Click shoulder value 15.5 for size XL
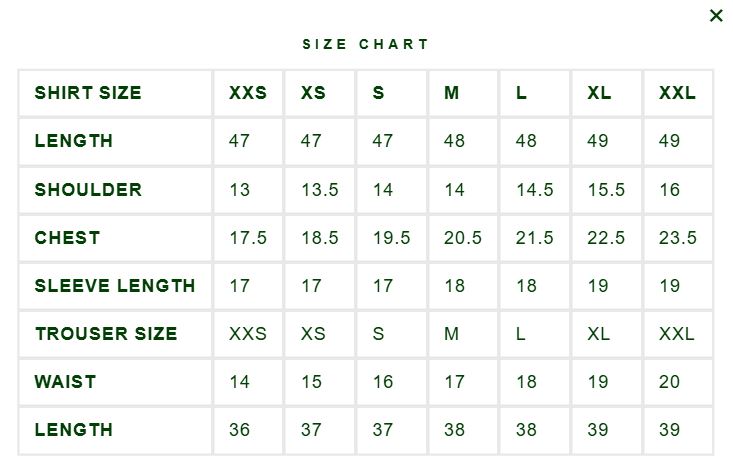 click(606, 190)
